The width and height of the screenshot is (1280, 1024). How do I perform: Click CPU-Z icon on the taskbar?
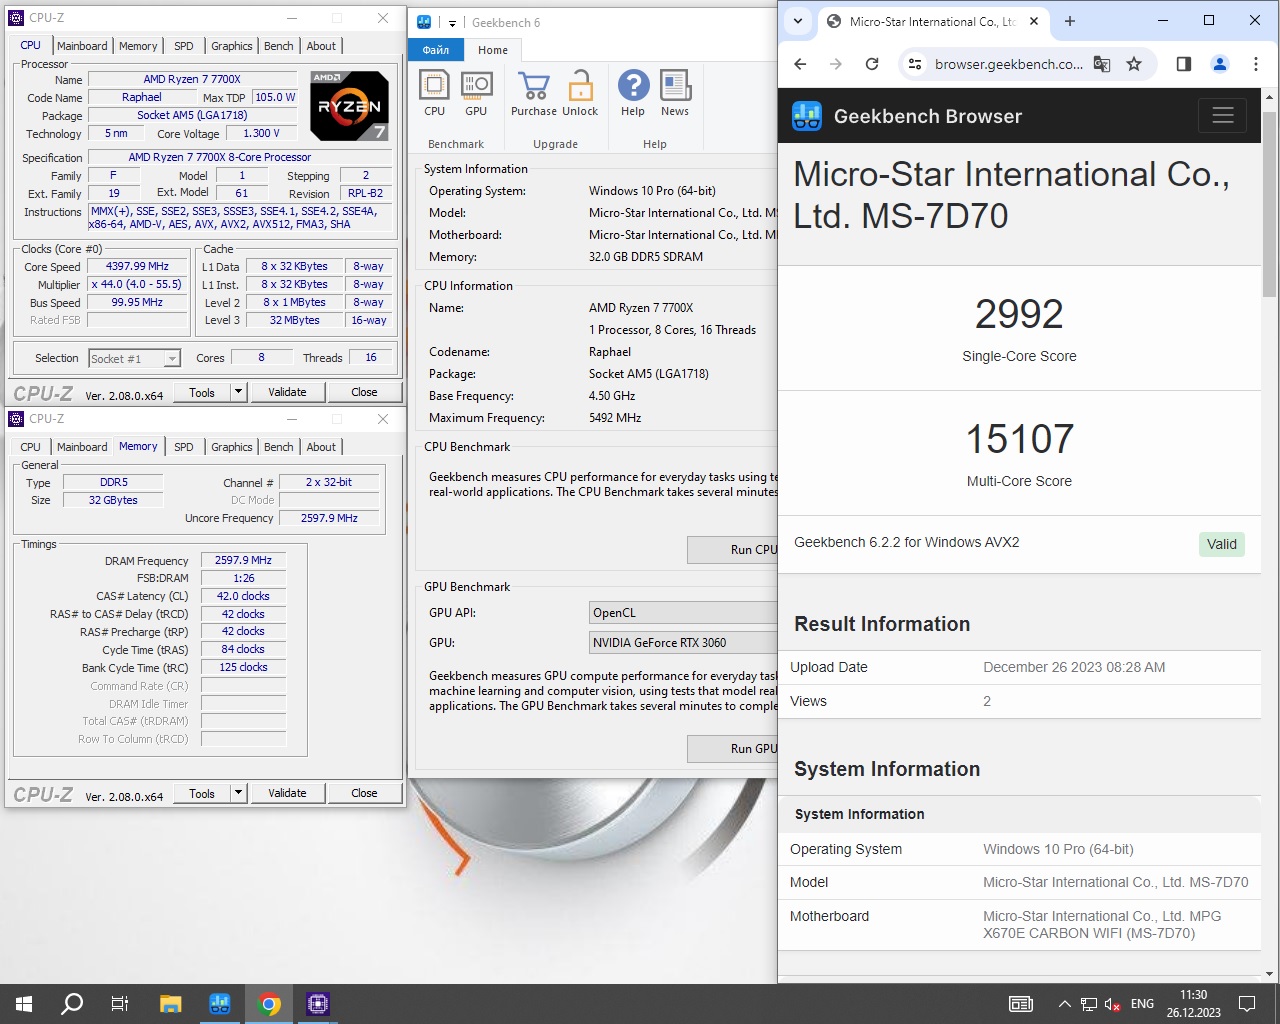pos(318,1004)
